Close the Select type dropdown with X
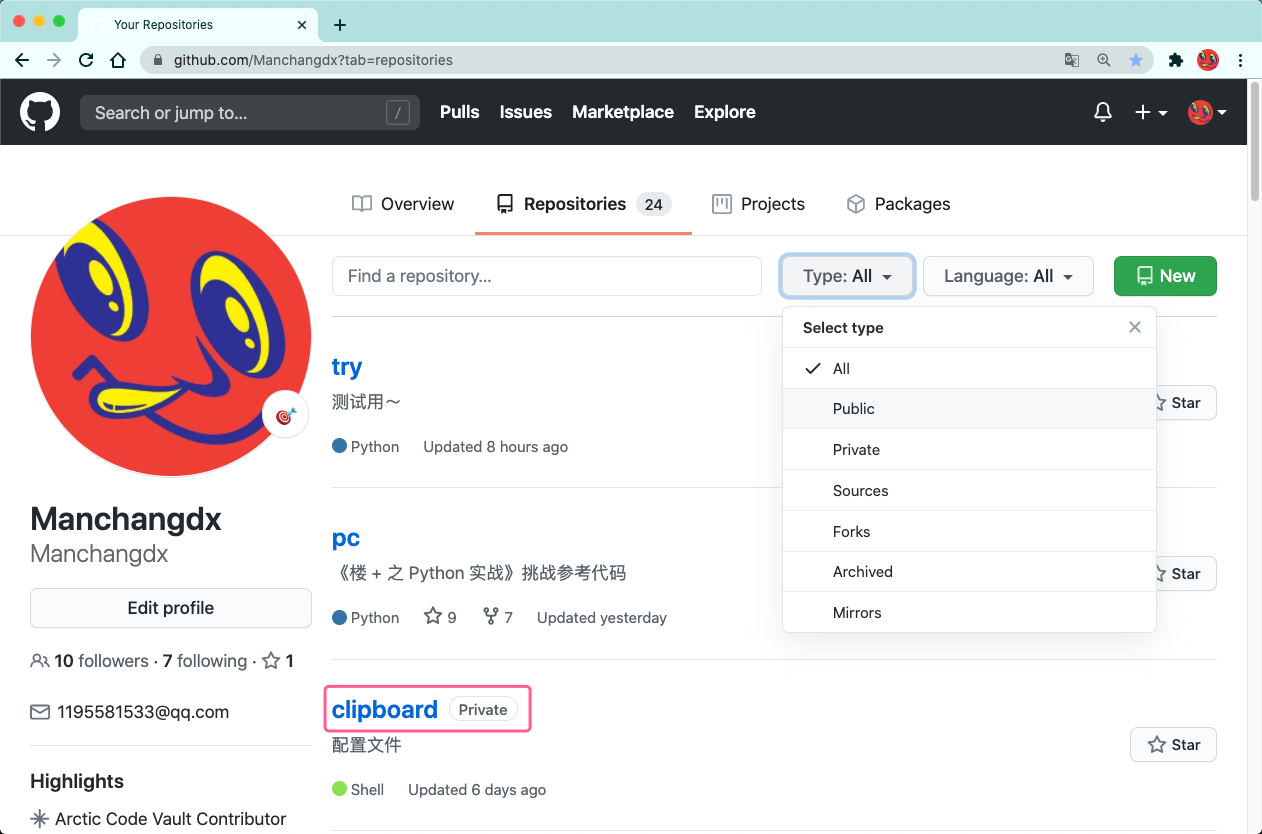Screen dimensions: 1262x834 [1135, 327]
